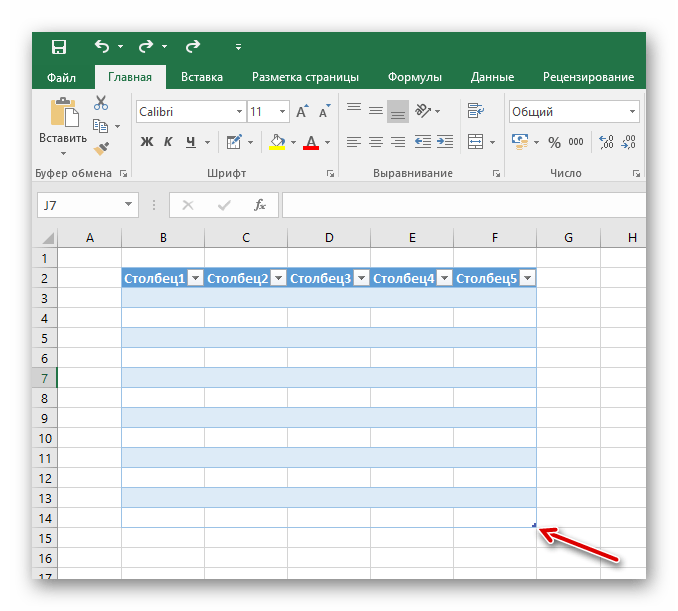Apply the red font color A
Image resolution: width=678 pixels, height=611 pixels.
point(311,141)
